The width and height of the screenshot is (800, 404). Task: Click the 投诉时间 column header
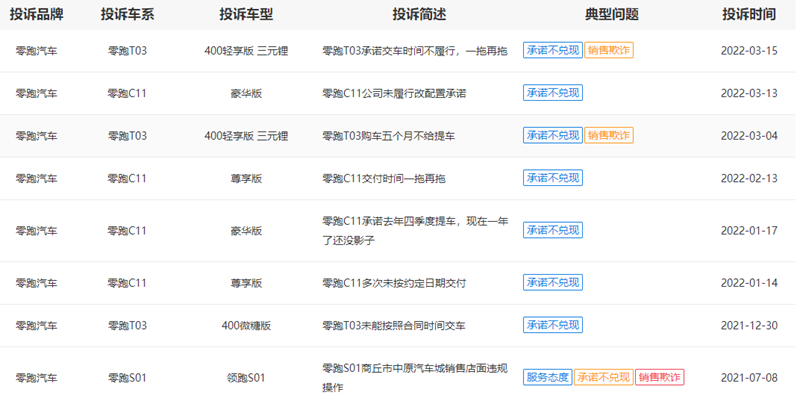click(749, 14)
